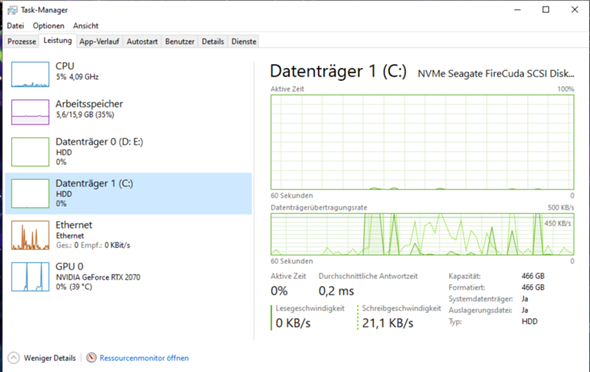This screenshot has height=372, width=590.
Task: Open the Ansicht menu
Action: (x=86, y=26)
